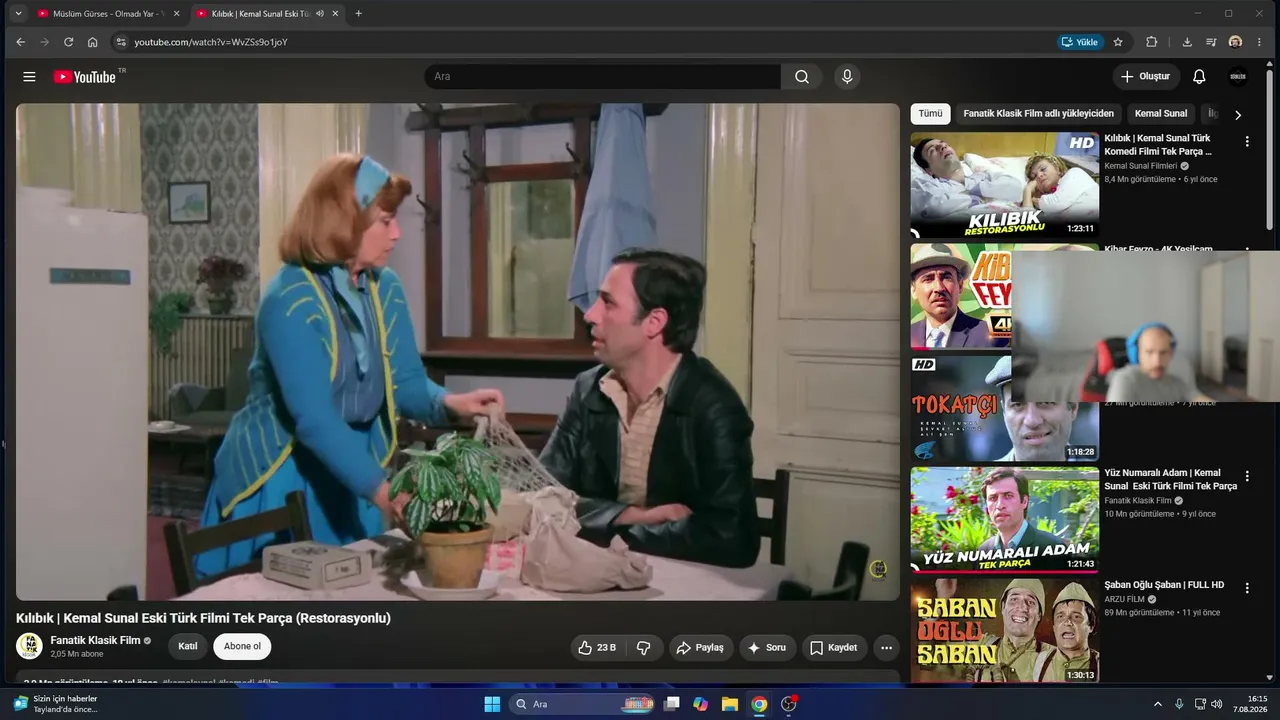This screenshot has height=720, width=1280.
Task: Click the Yükle install button in address bar
Action: click(1080, 42)
